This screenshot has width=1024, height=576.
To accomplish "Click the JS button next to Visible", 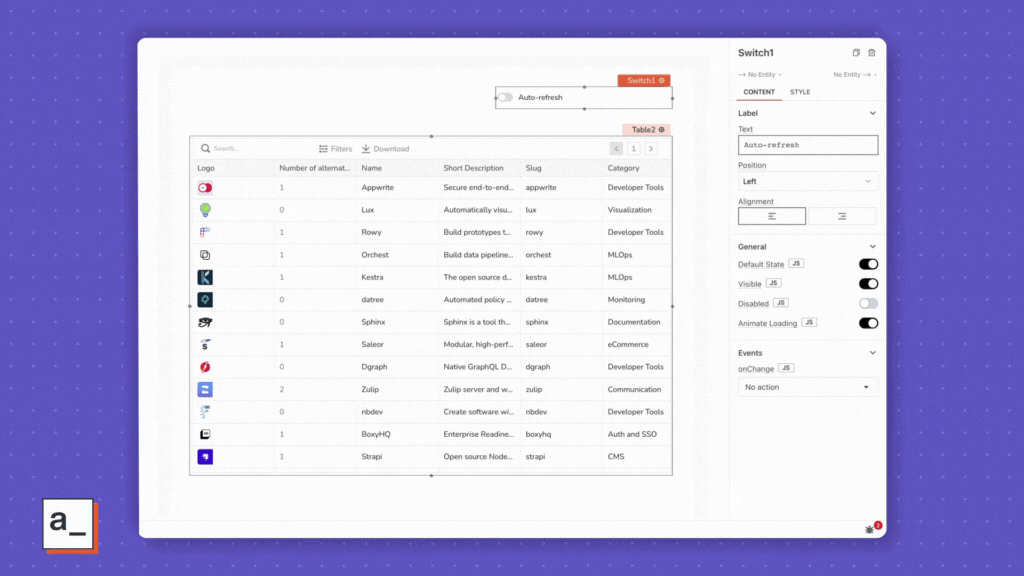I will point(773,284).
